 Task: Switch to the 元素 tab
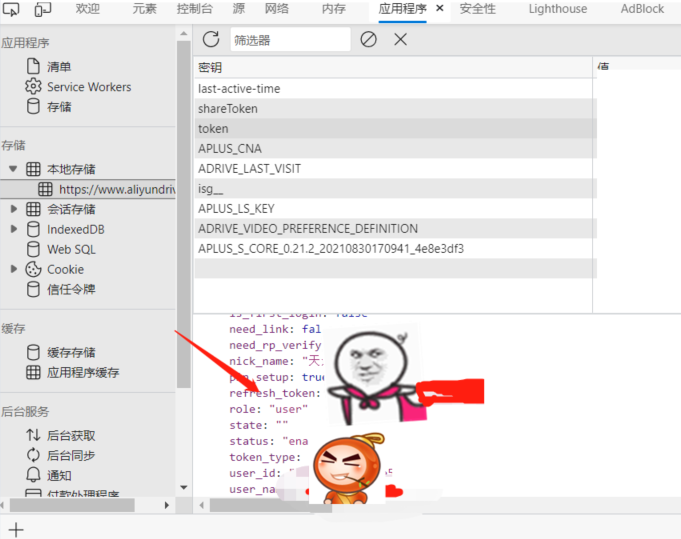(x=144, y=9)
